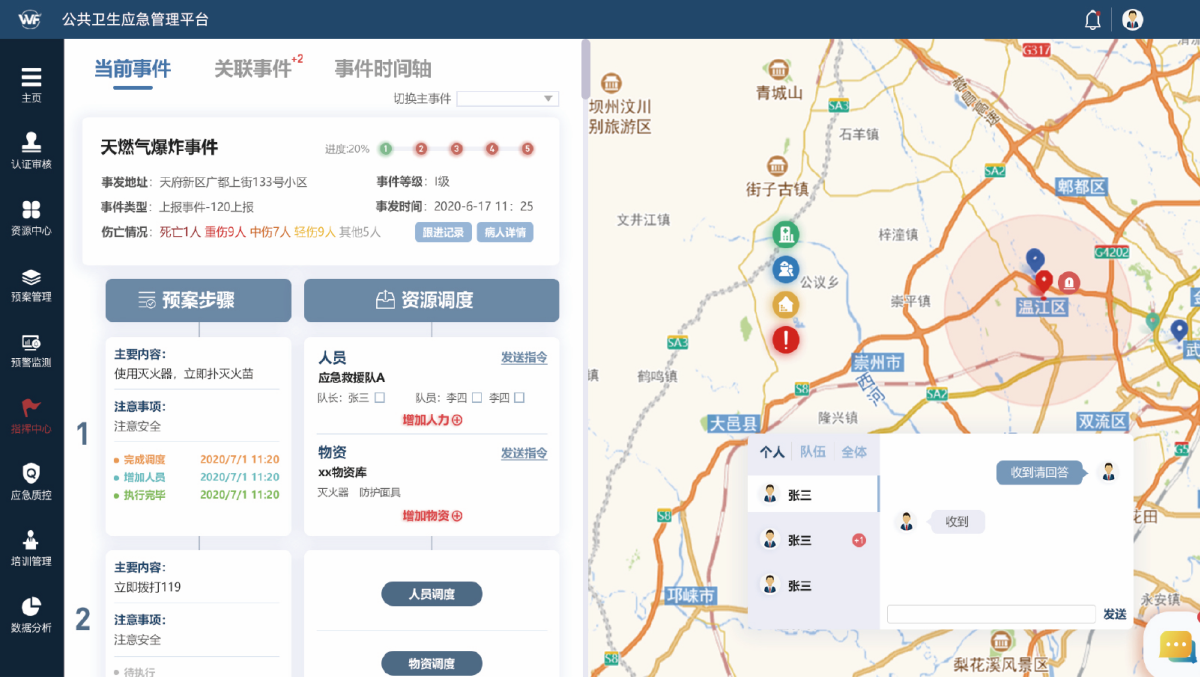This screenshot has width=1200, height=677.
Task: Expand 增加人力 with the plus icon
Action: 432,420
